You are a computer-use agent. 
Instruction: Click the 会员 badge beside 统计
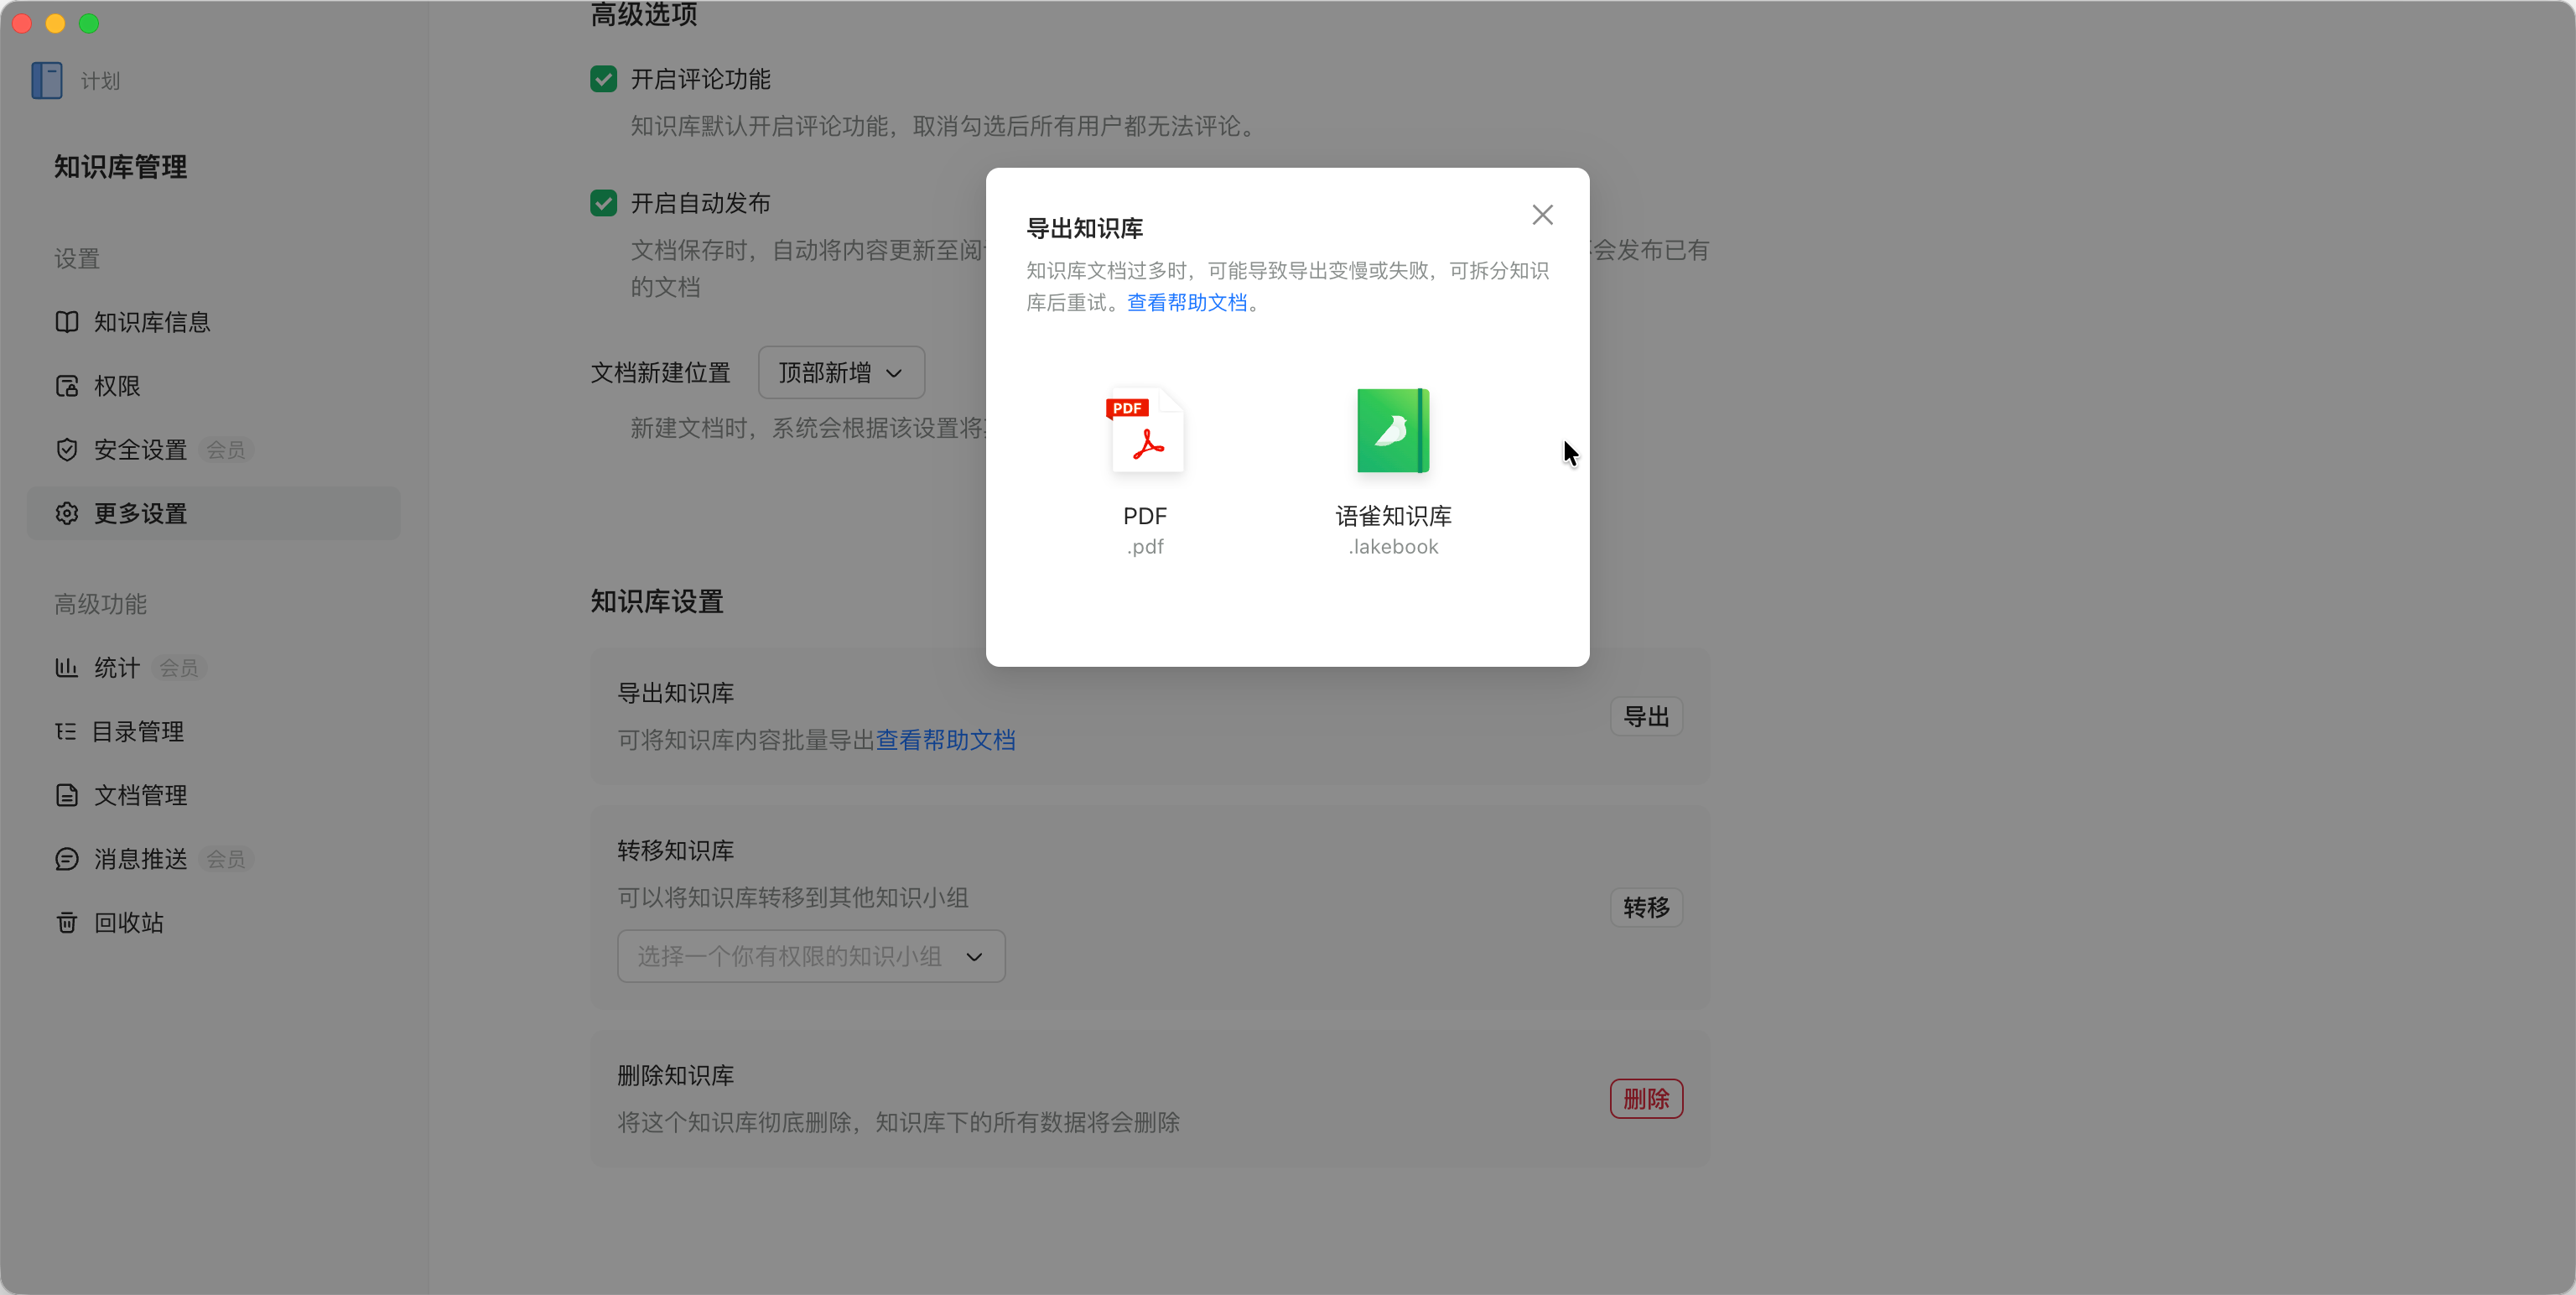click(x=179, y=668)
